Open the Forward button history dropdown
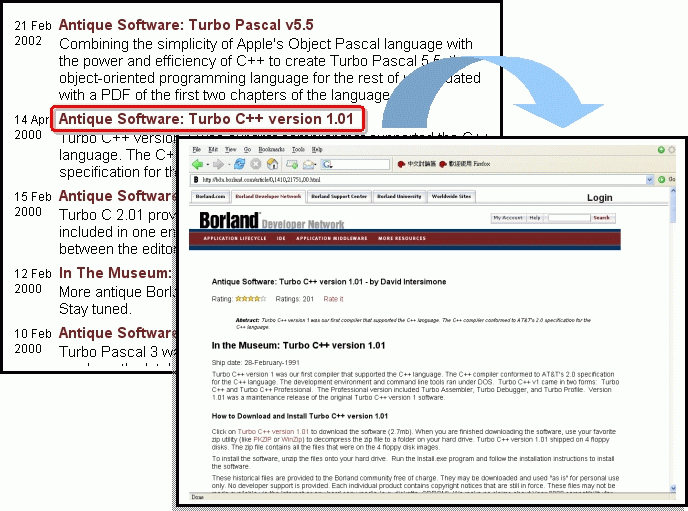This screenshot has width=688, height=511. (x=229, y=165)
